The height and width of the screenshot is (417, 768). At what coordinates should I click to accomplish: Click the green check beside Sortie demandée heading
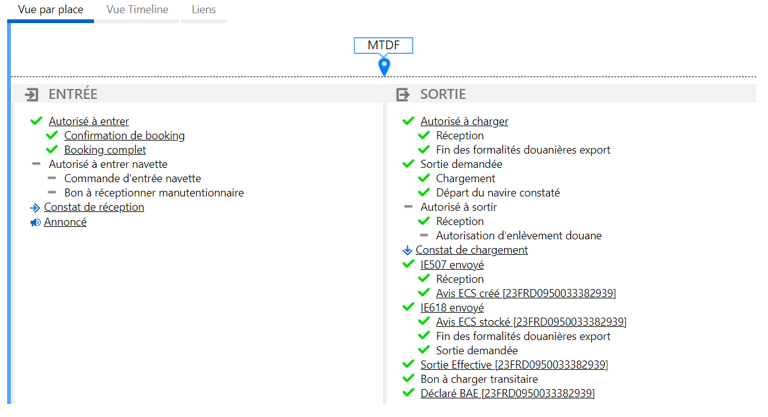click(x=408, y=163)
